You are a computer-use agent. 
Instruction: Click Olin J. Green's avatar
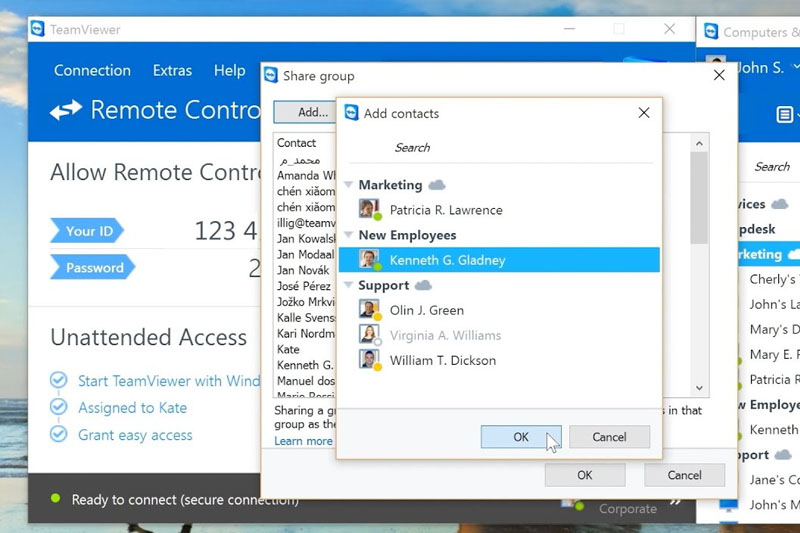coord(369,310)
